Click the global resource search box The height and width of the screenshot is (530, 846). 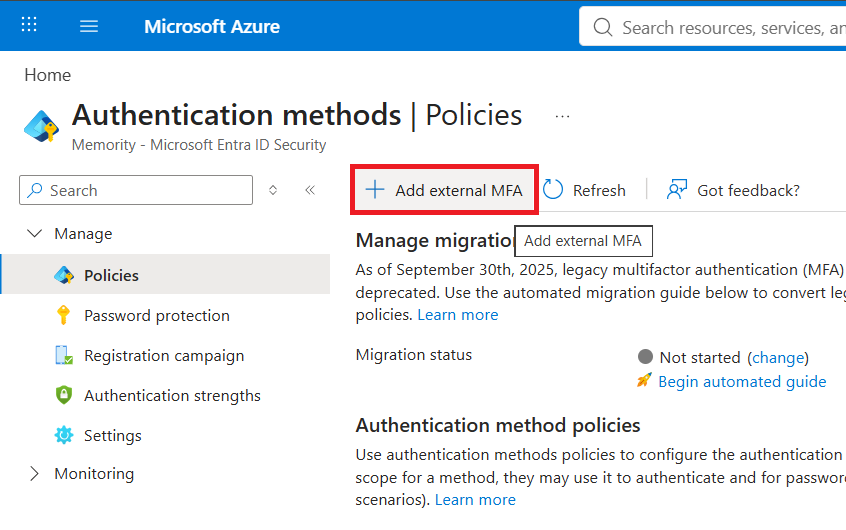tap(712, 26)
